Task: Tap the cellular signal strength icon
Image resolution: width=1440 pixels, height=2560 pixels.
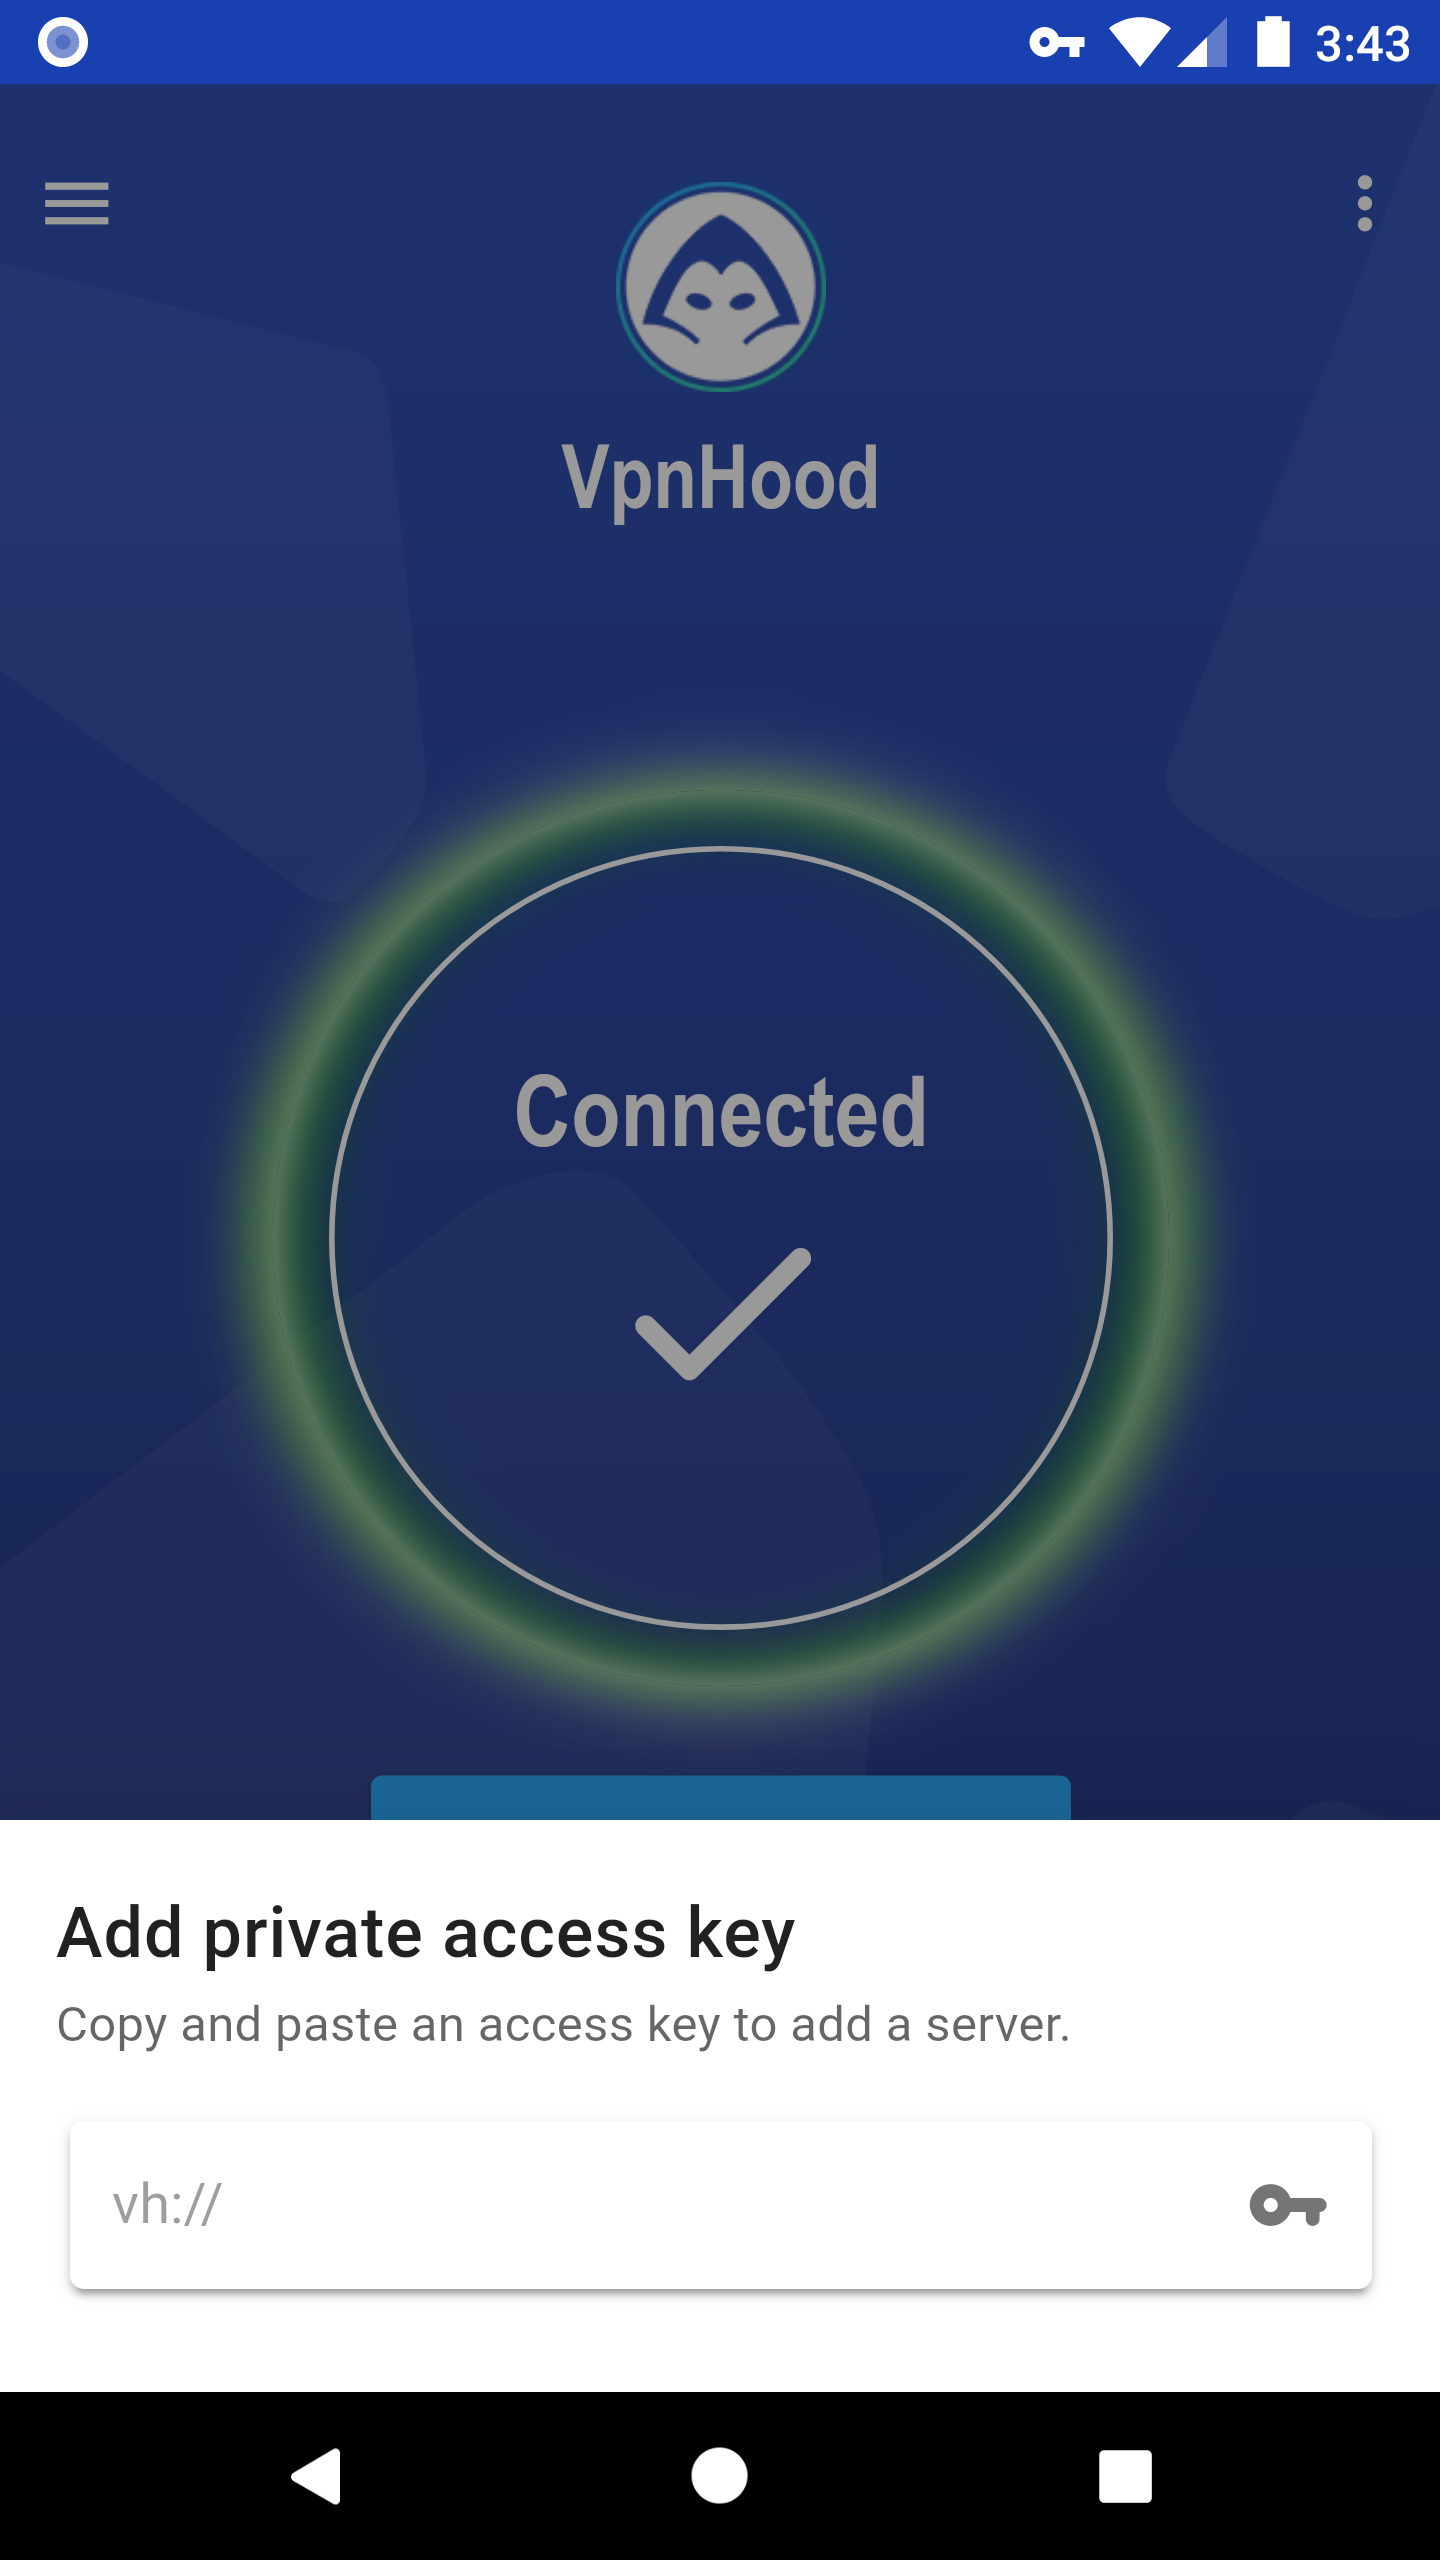Action: tap(1202, 43)
